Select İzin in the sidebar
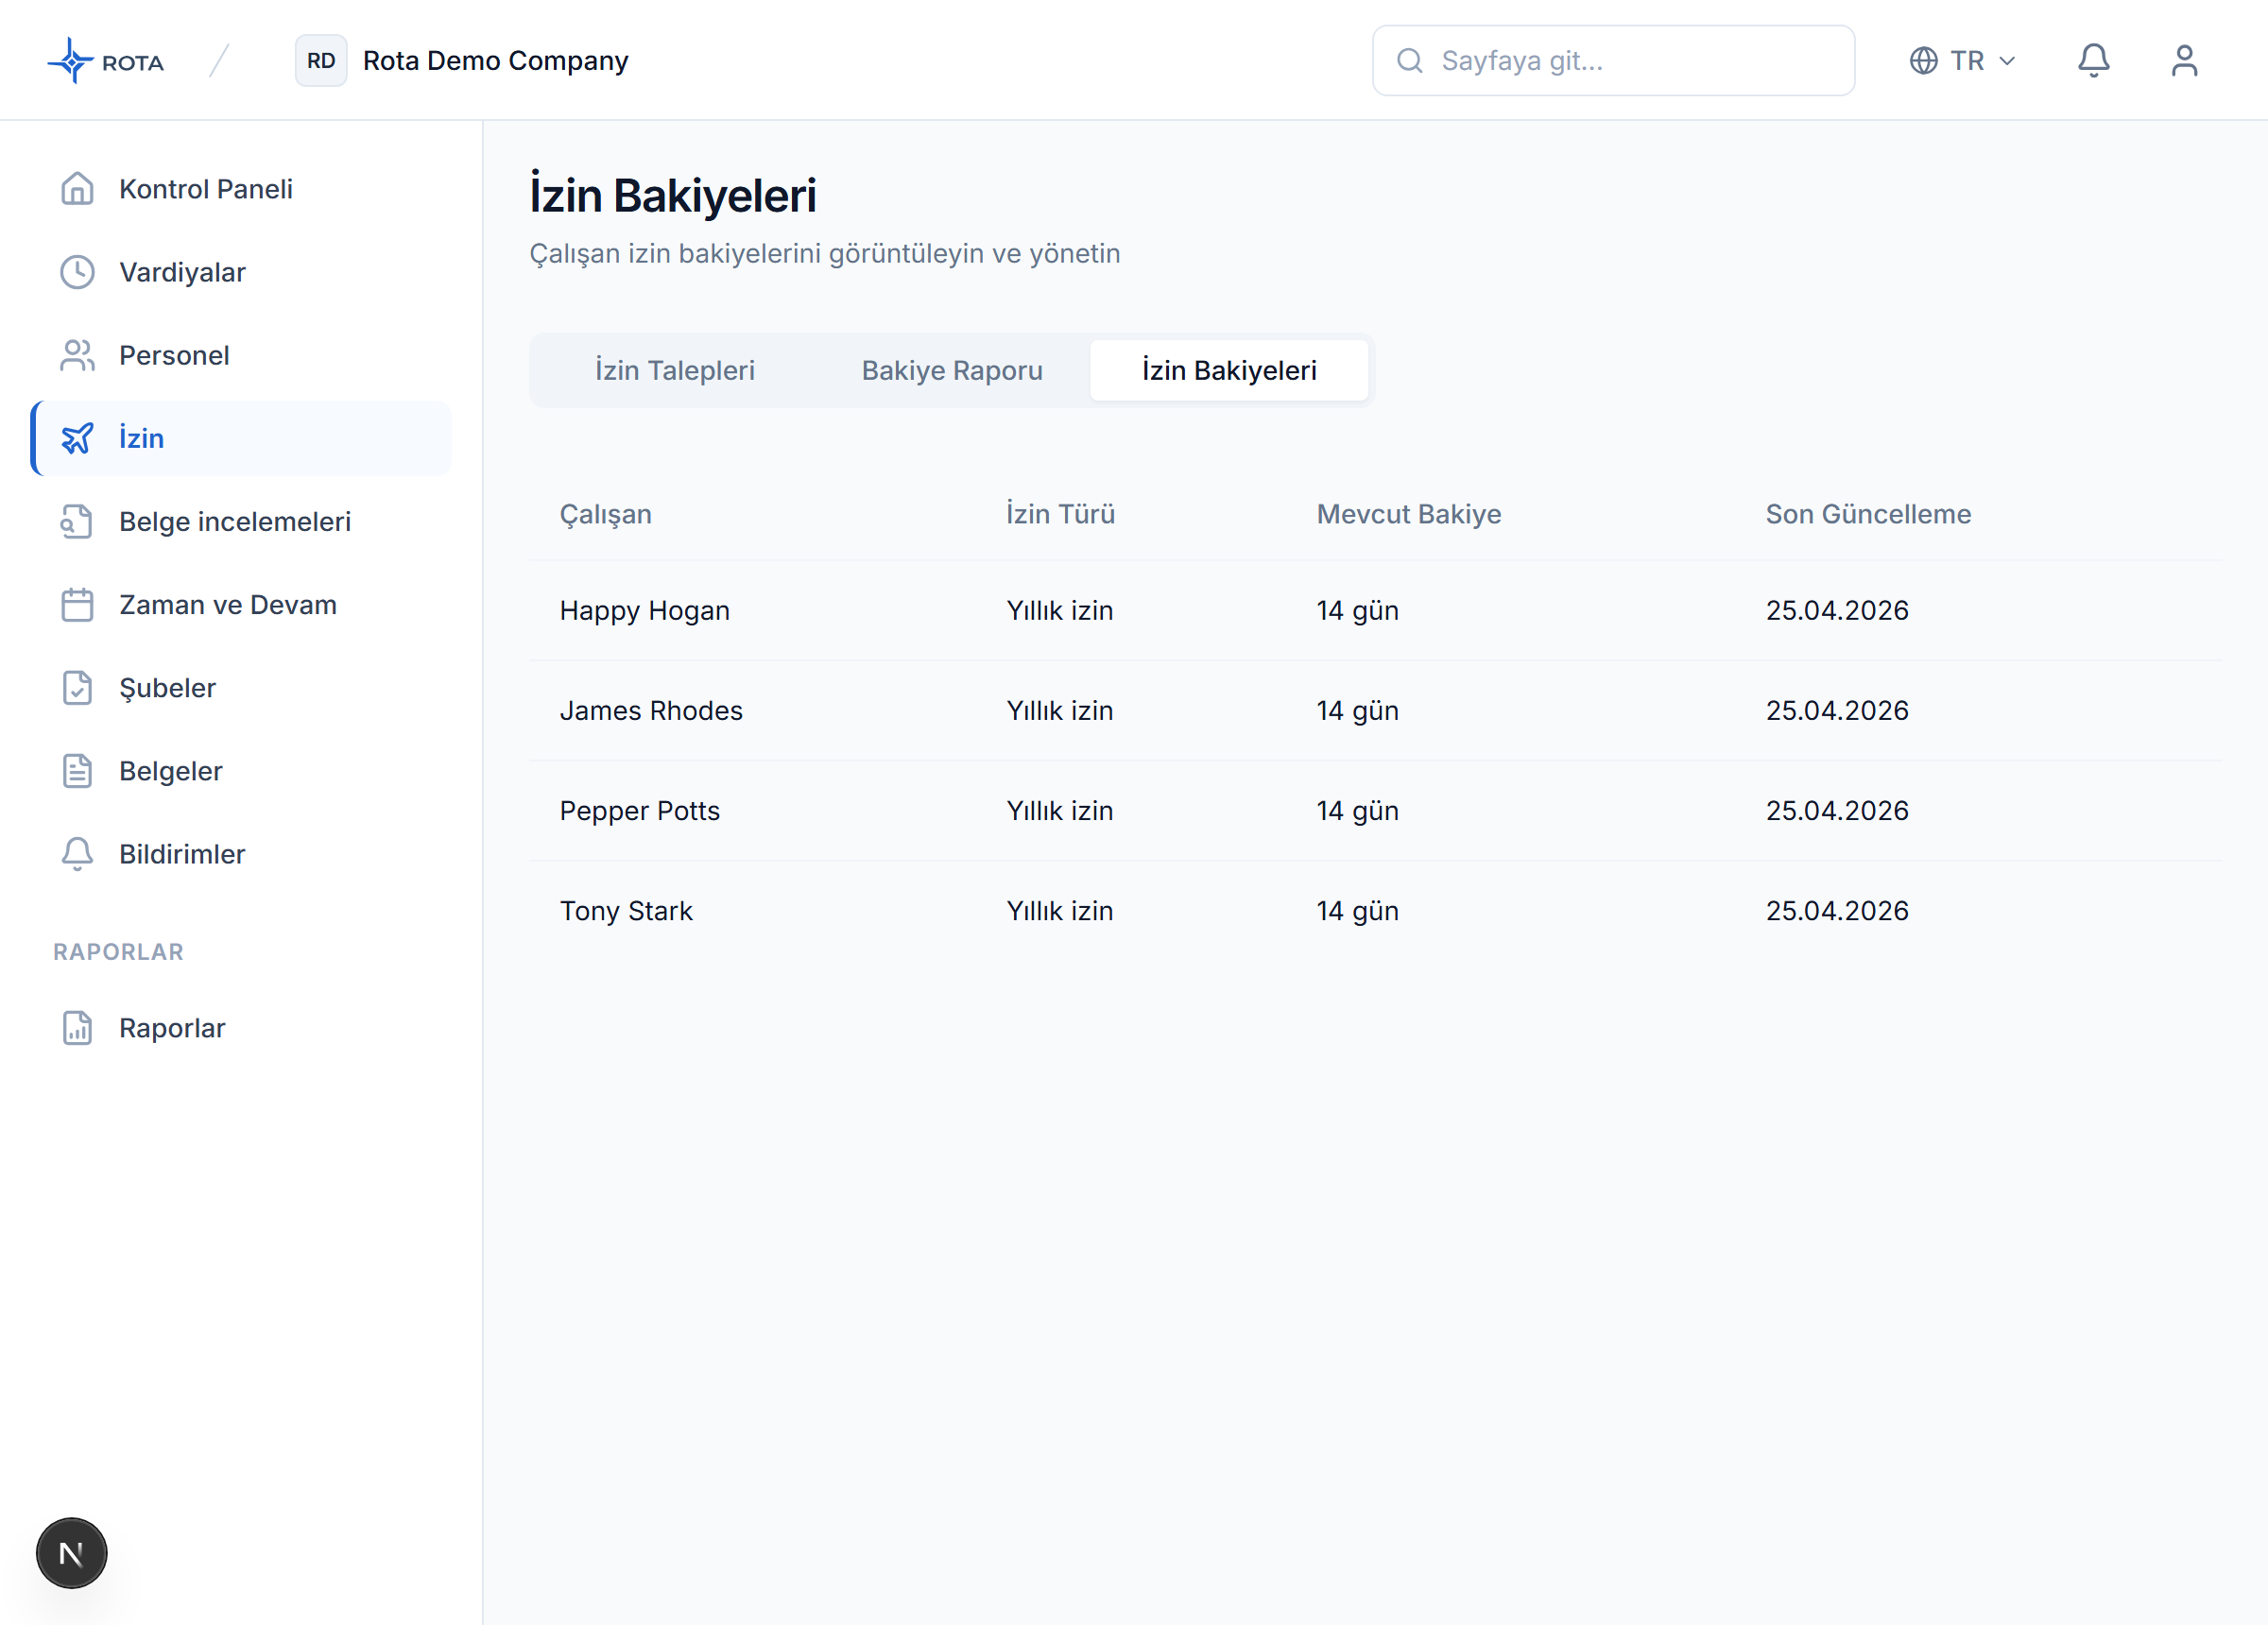Image resolution: width=2268 pixels, height=1625 pixels. [241, 438]
